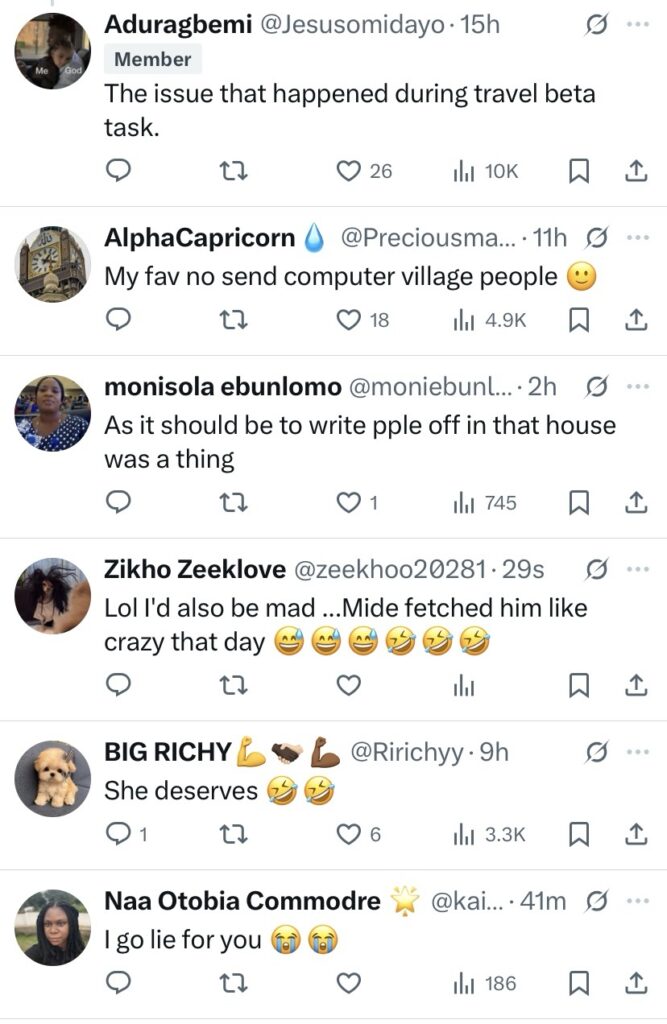Viewport: 667px width, 1024px height.
Task: Retweet AlphaCapricorn's post
Action: coord(233,320)
